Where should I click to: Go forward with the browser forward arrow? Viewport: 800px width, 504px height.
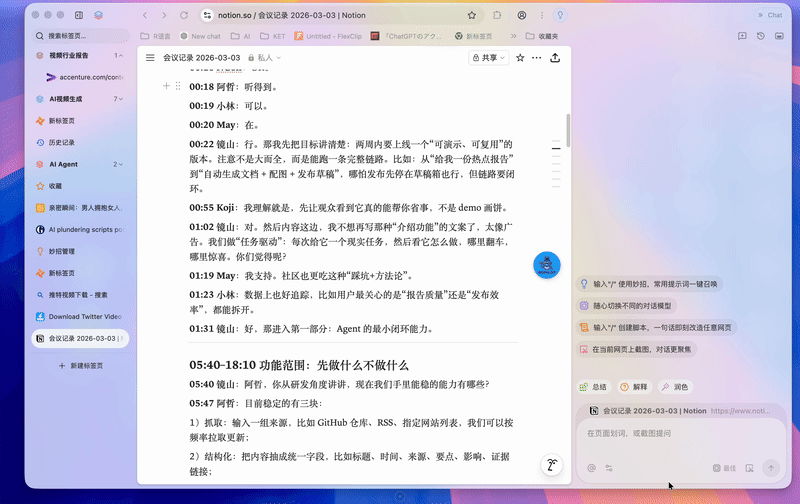(x=164, y=15)
